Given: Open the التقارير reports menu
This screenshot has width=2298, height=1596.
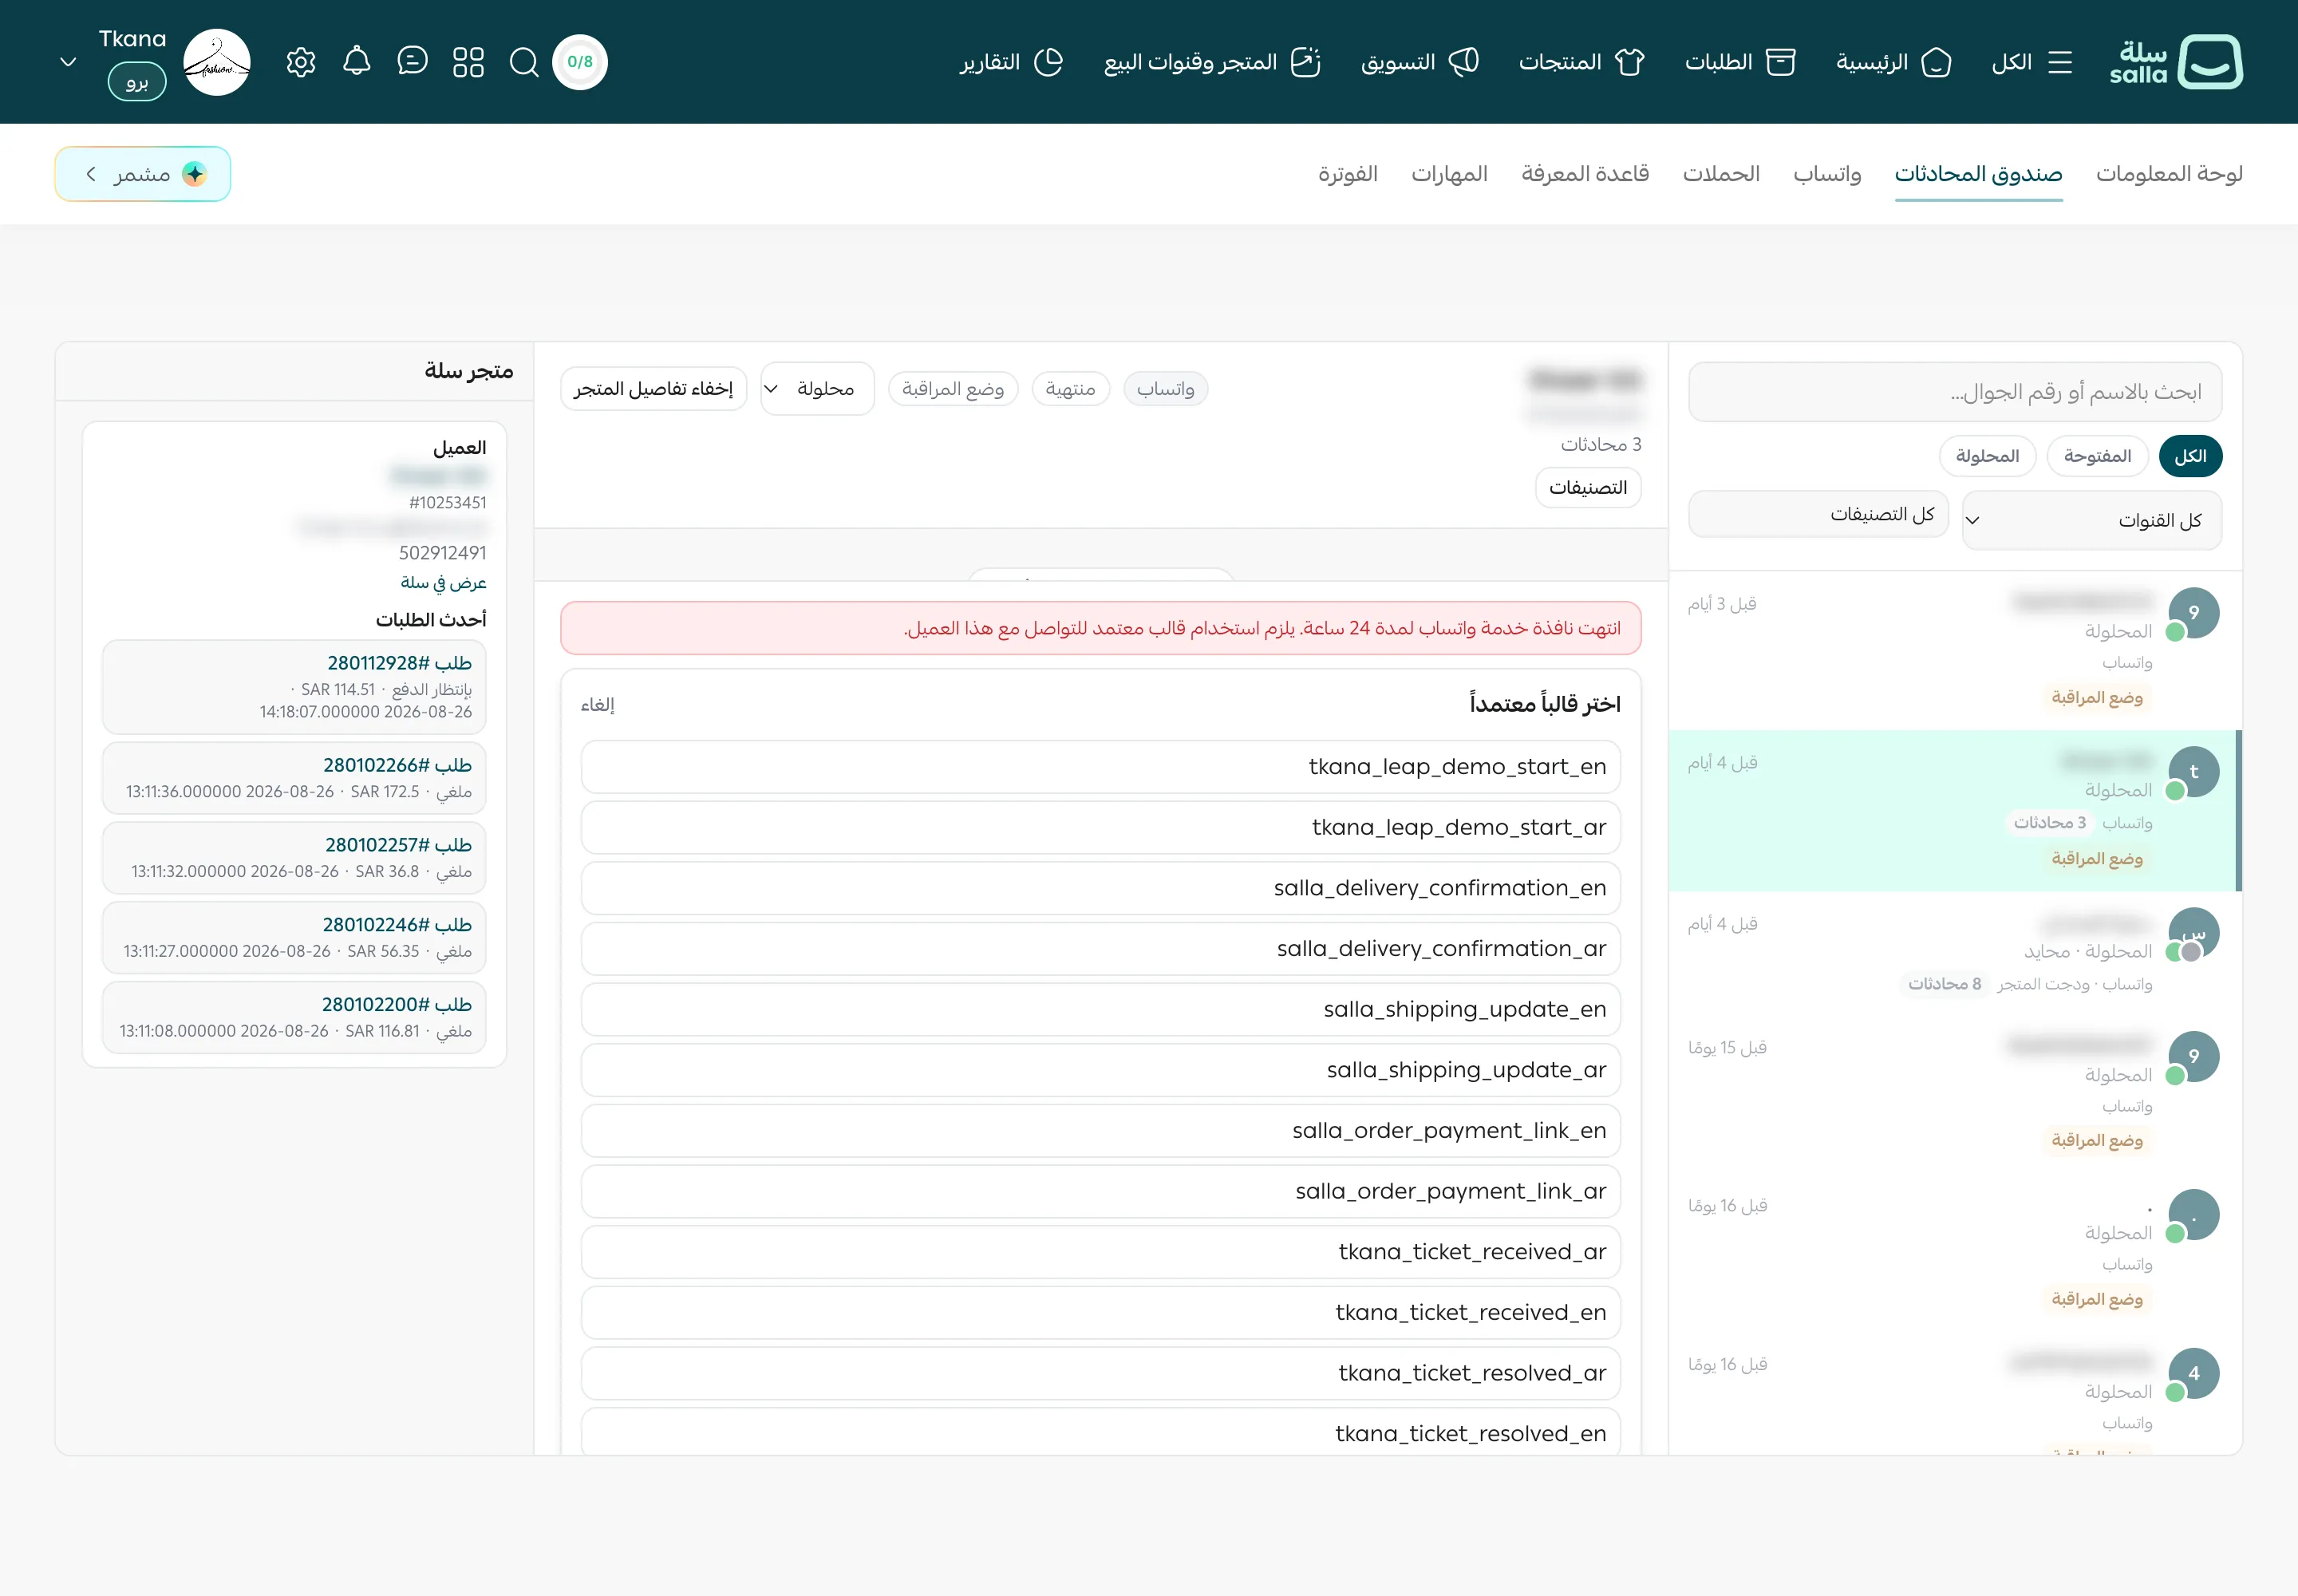Looking at the screenshot, I should click(x=1012, y=62).
